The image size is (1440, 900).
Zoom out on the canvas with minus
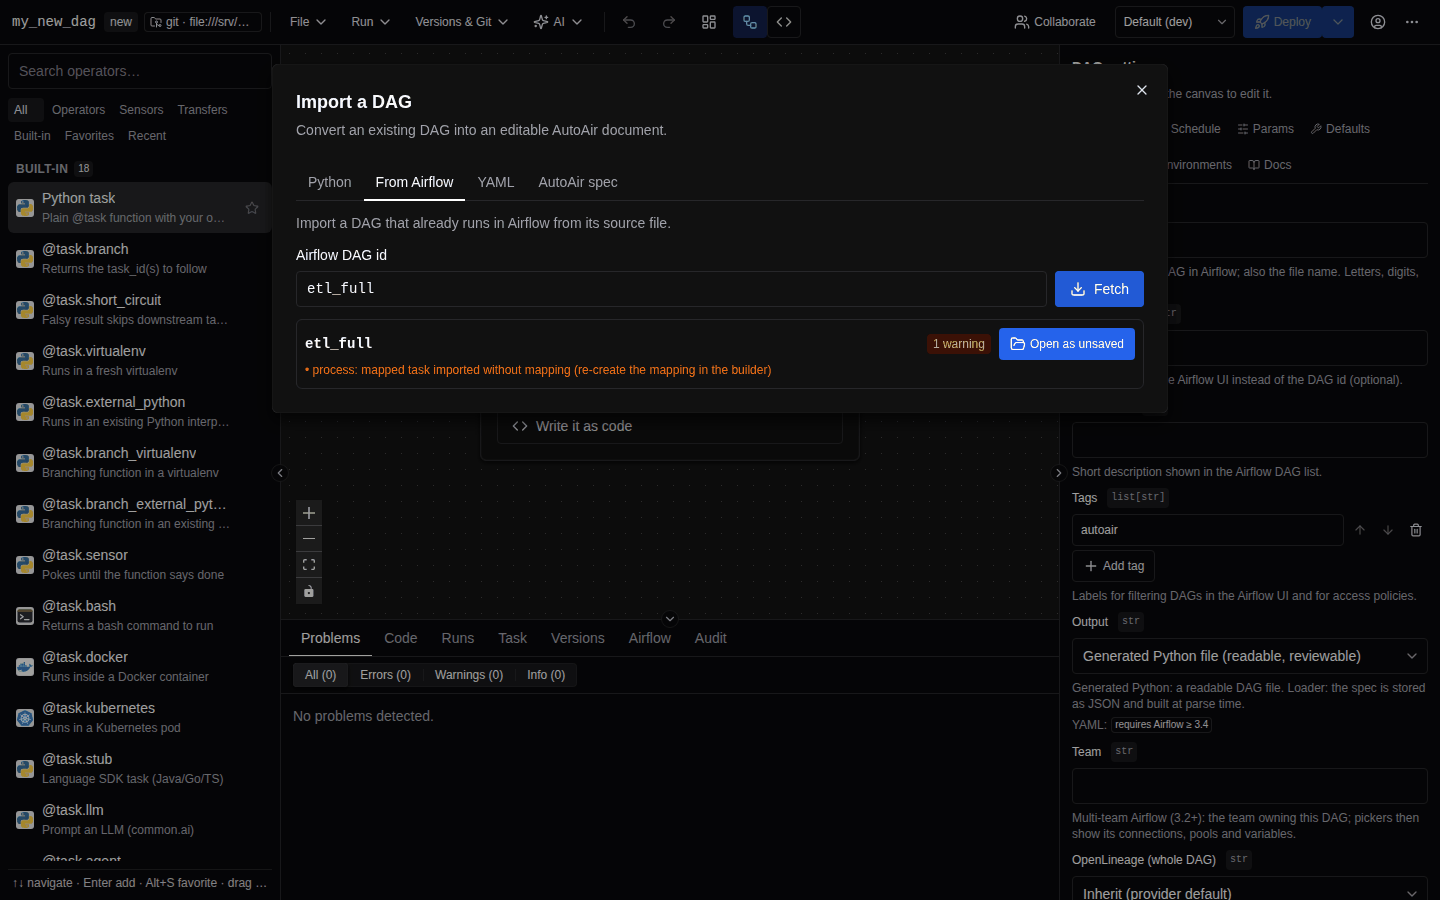(309, 539)
